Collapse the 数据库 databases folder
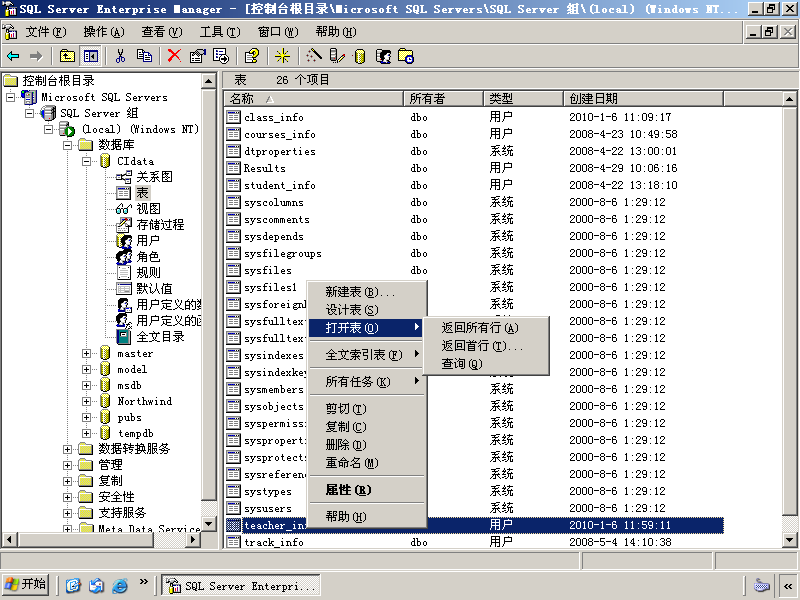The image size is (800, 600). 67,145
